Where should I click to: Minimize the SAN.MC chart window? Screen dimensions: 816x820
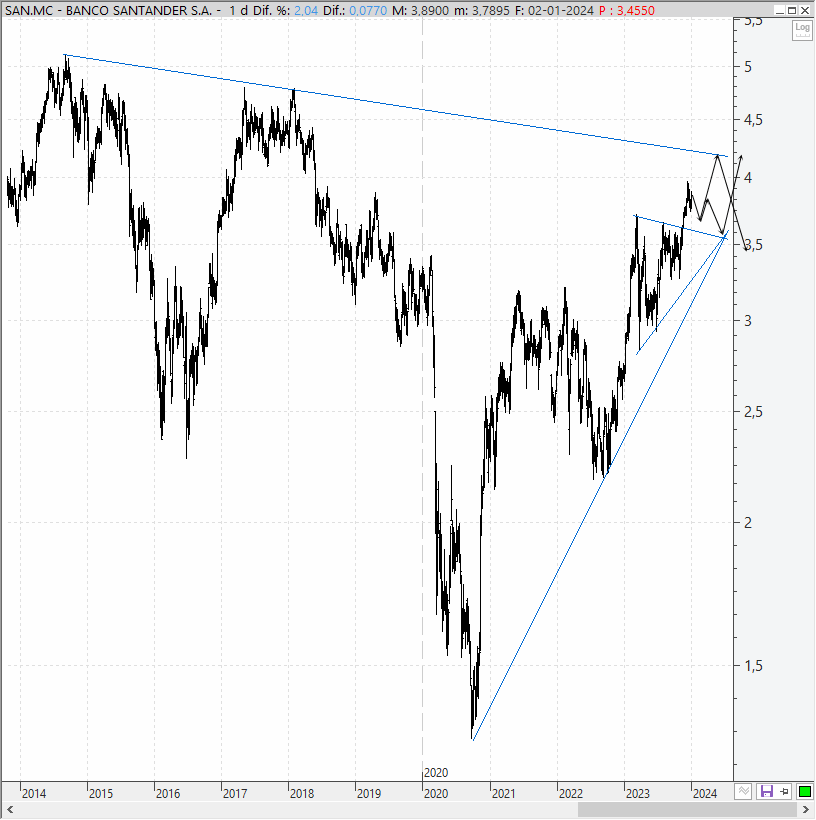click(x=780, y=10)
